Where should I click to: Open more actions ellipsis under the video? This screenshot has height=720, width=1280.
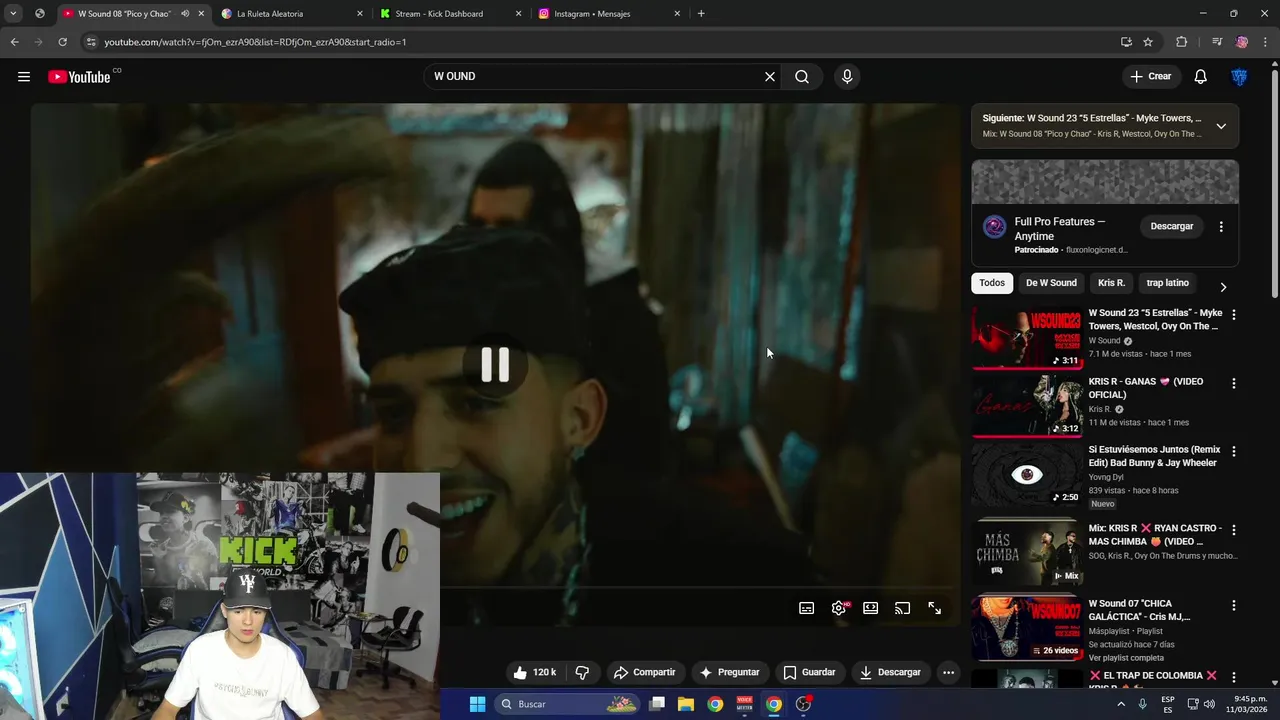(949, 673)
